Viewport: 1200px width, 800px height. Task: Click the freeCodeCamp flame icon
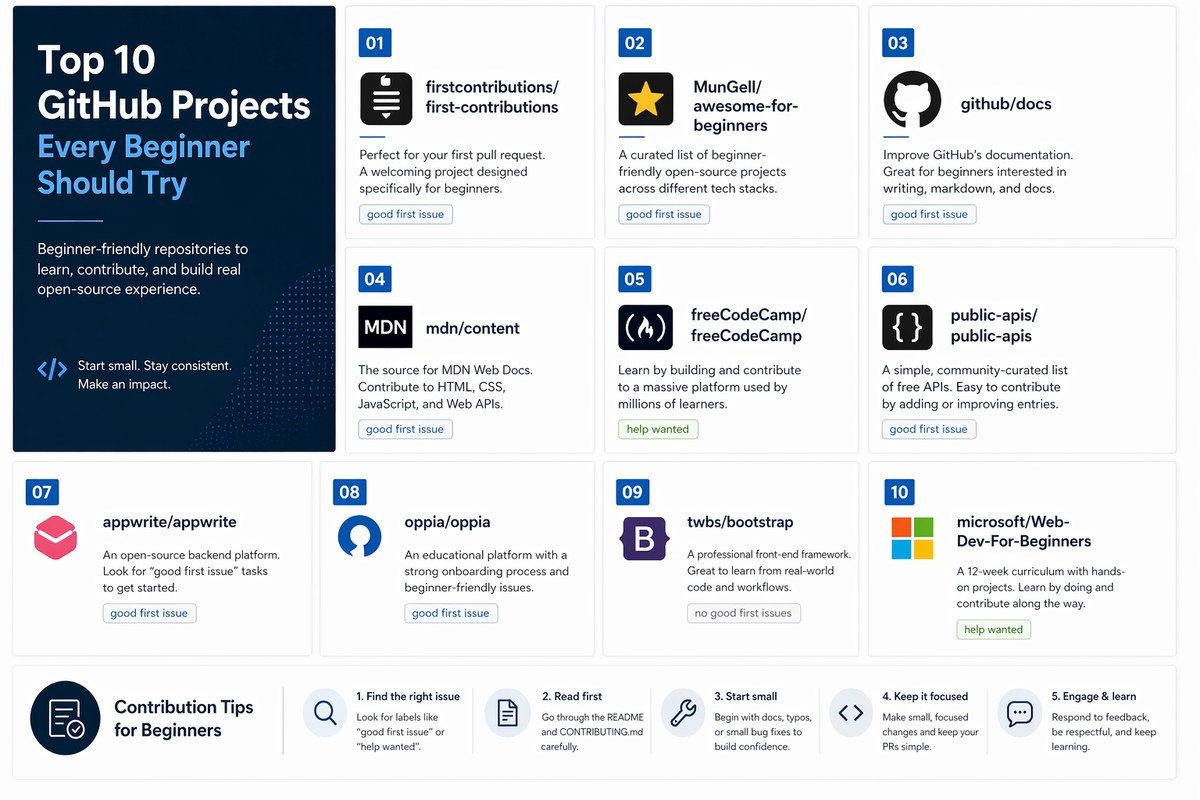[x=645, y=326]
